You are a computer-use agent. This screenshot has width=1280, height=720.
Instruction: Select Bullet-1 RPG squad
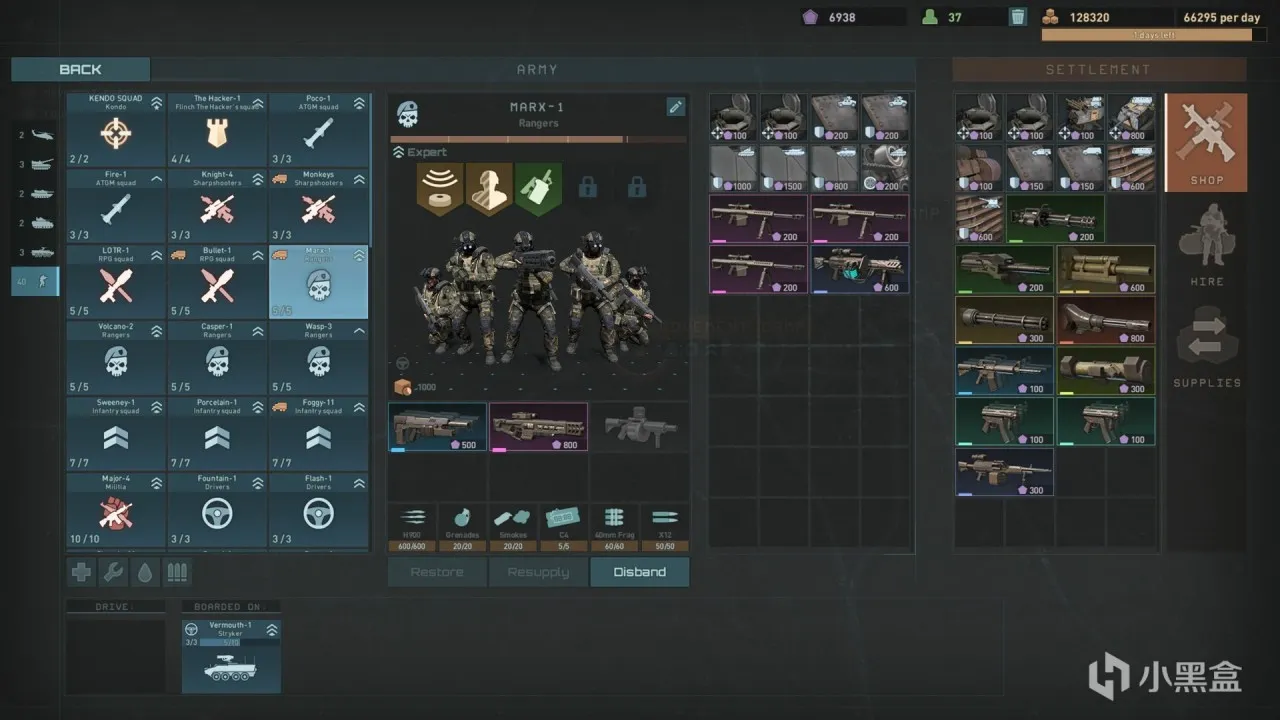[x=217, y=282]
